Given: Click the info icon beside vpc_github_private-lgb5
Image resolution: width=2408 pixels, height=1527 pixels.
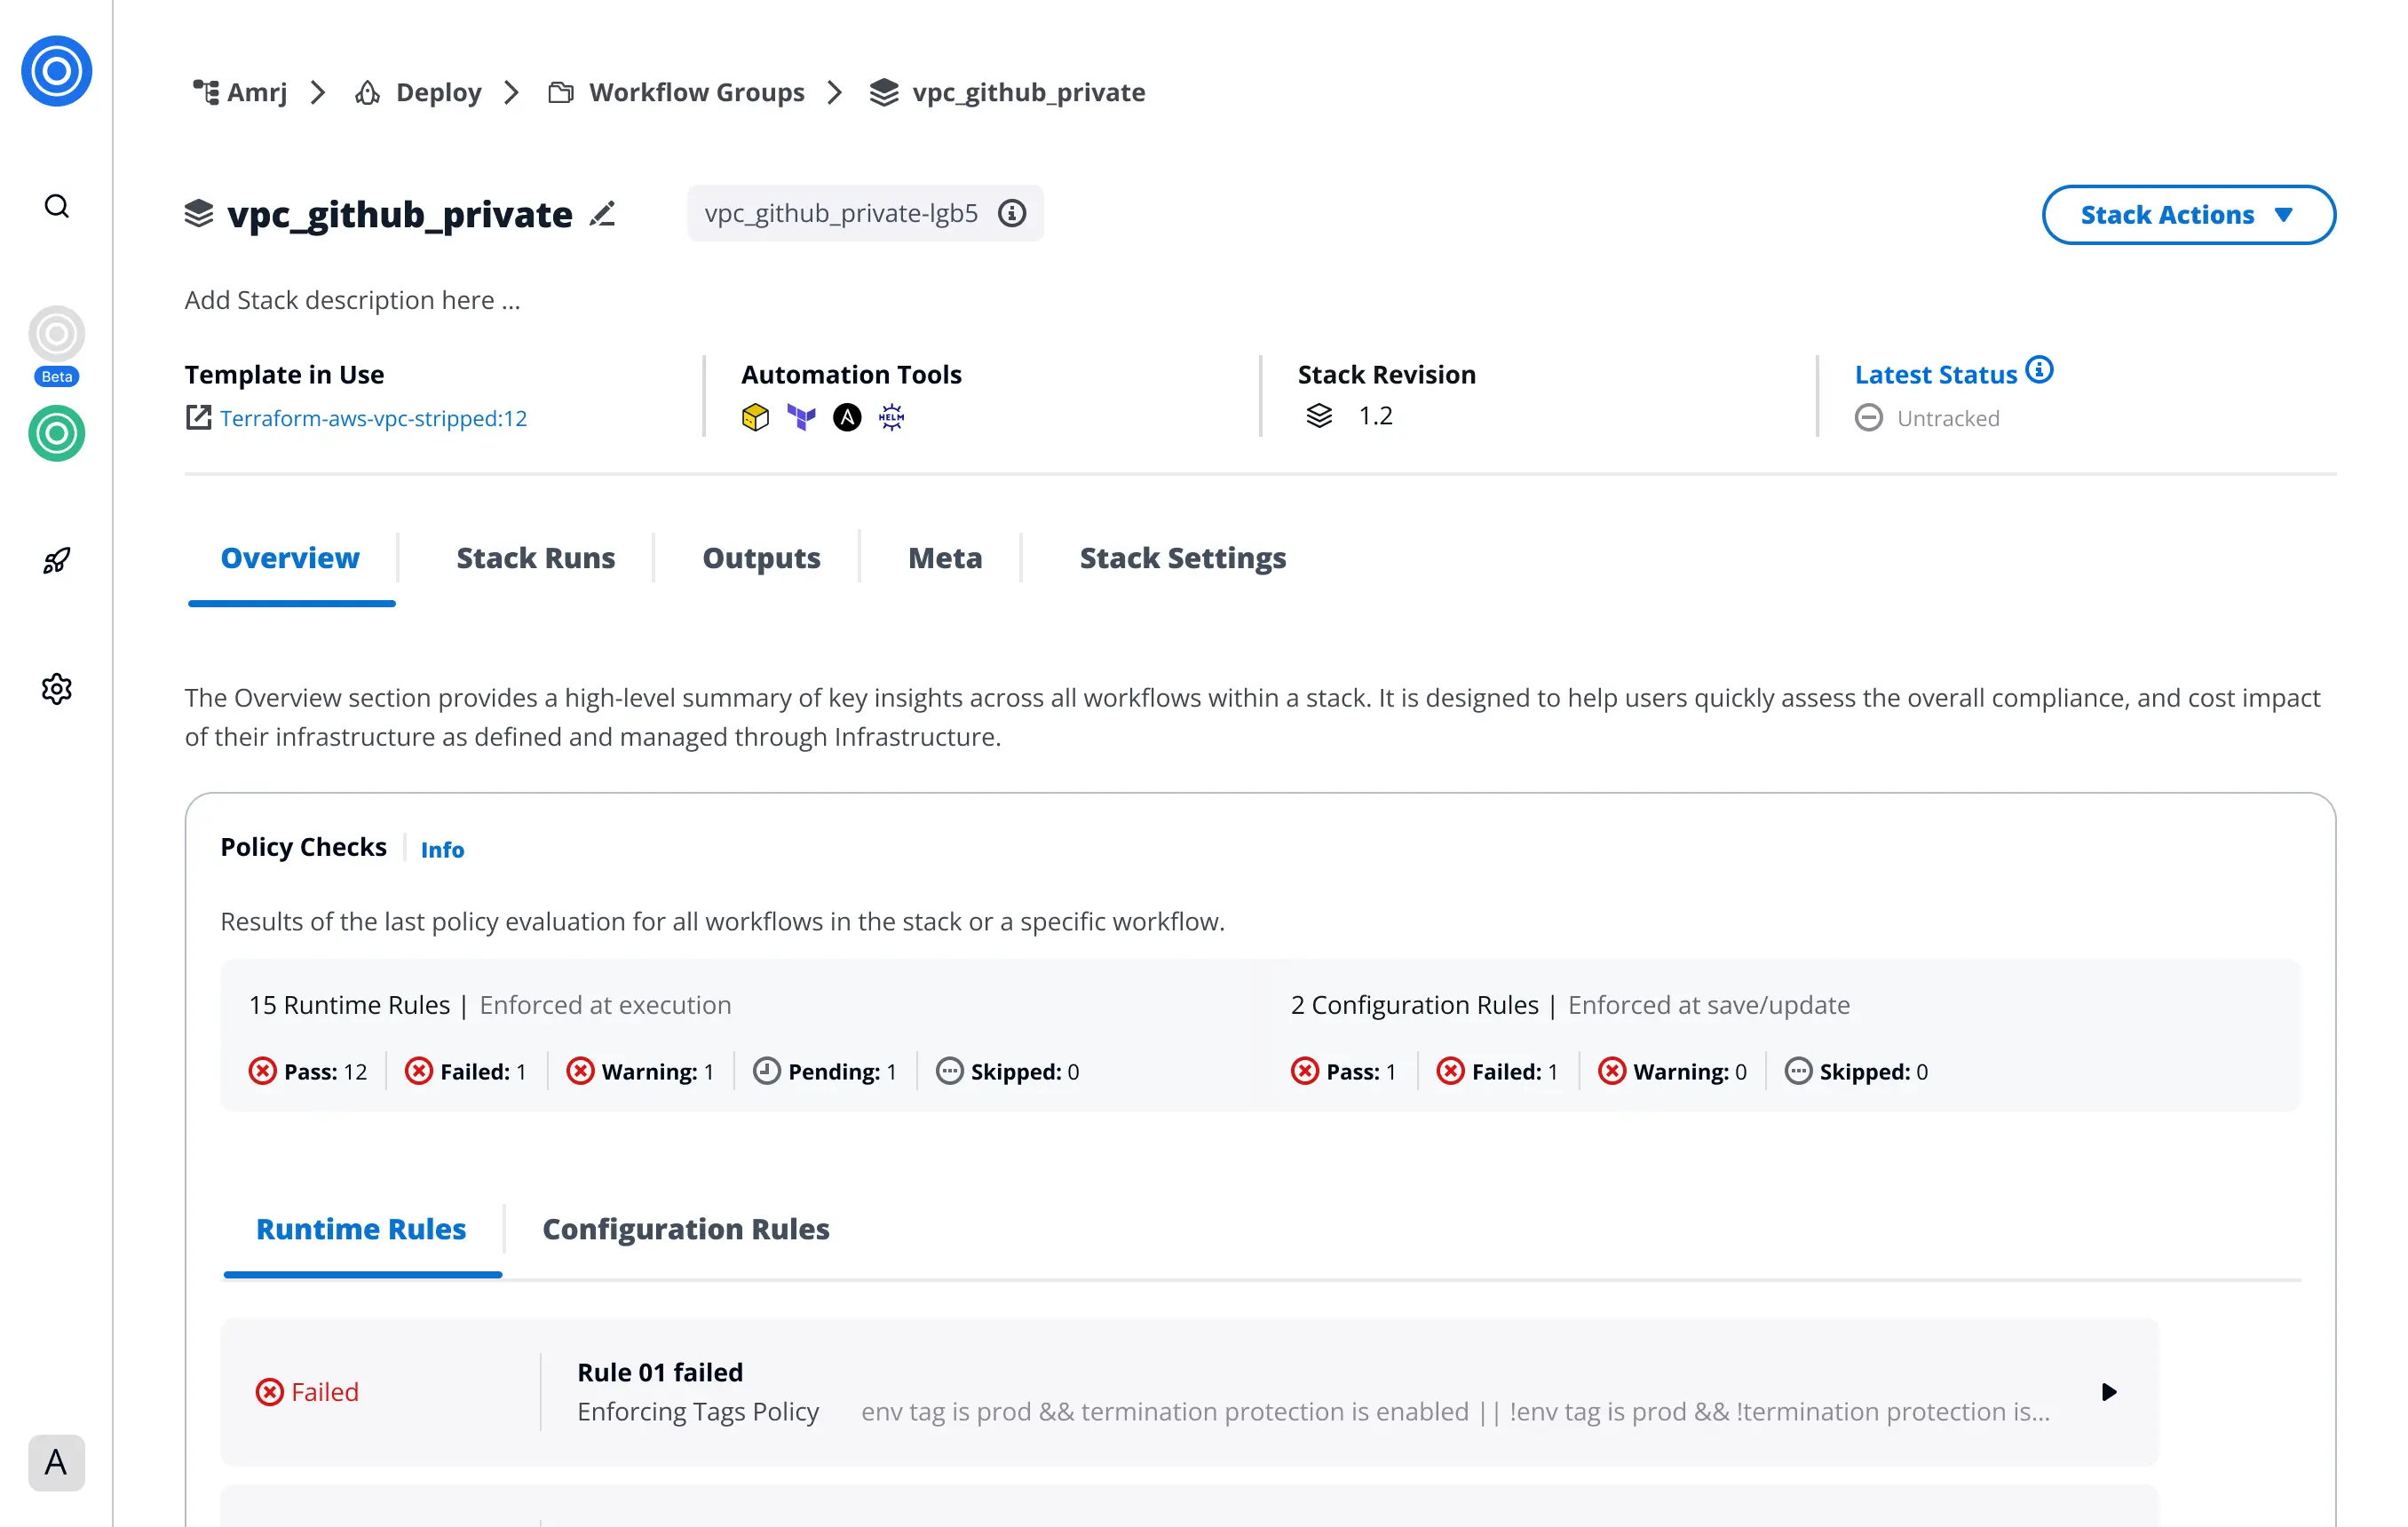Looking at the screenshot, I should (x=1012, y=213).
